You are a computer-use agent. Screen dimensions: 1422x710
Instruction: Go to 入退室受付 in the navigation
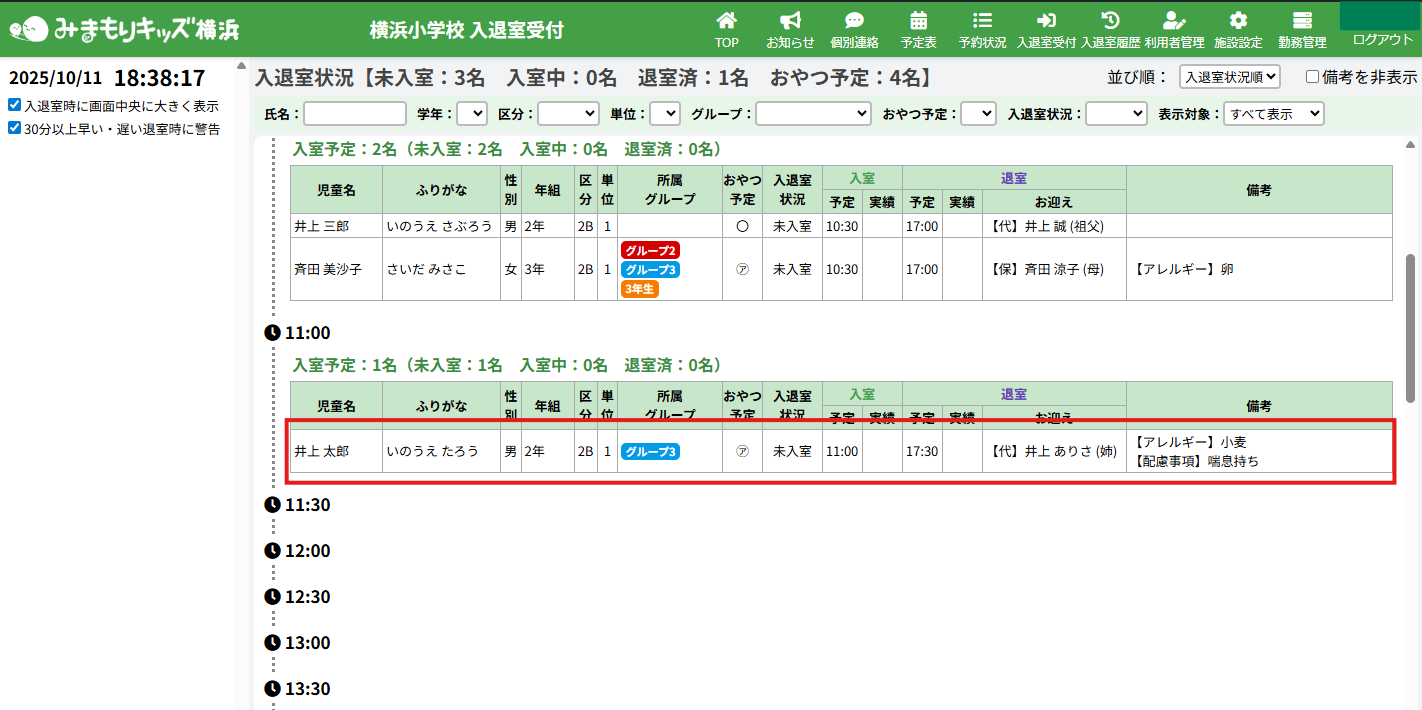1046,30
